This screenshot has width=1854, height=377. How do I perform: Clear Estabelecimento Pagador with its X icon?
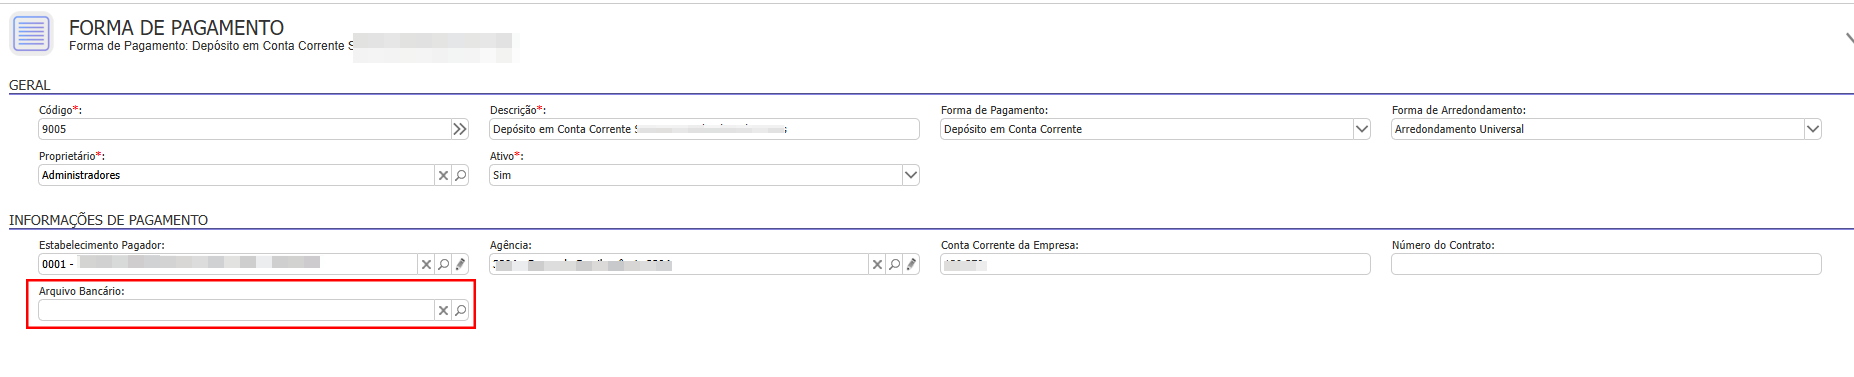426,264
